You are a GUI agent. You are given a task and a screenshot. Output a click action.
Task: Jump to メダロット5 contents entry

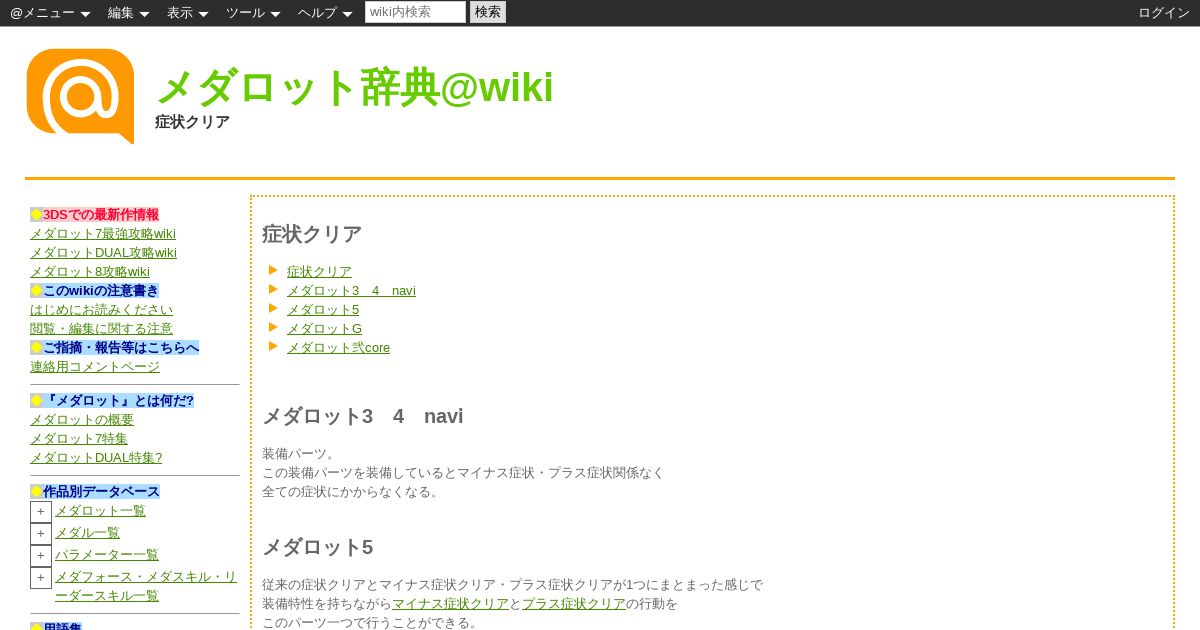click(323, 310)
